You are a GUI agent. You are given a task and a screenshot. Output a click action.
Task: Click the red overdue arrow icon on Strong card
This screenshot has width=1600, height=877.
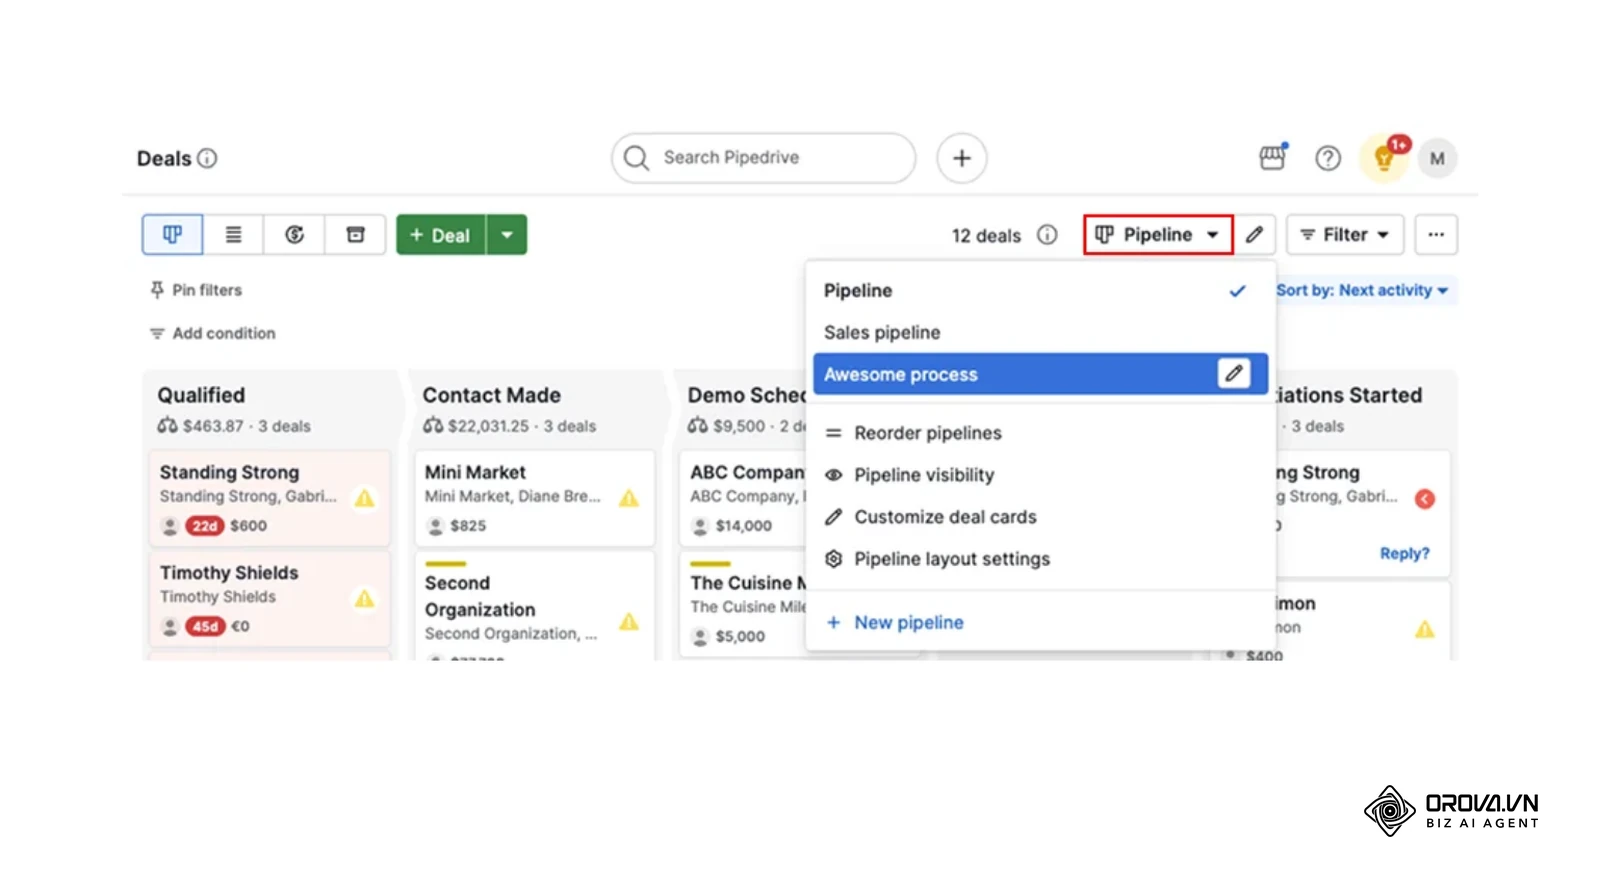(x=1425, y=498)
